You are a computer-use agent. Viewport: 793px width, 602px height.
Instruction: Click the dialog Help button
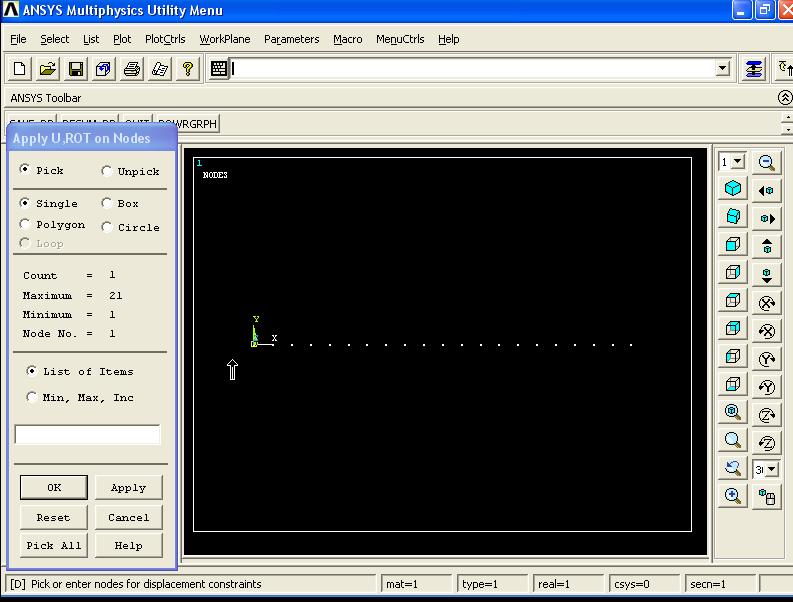pos(128,545)
